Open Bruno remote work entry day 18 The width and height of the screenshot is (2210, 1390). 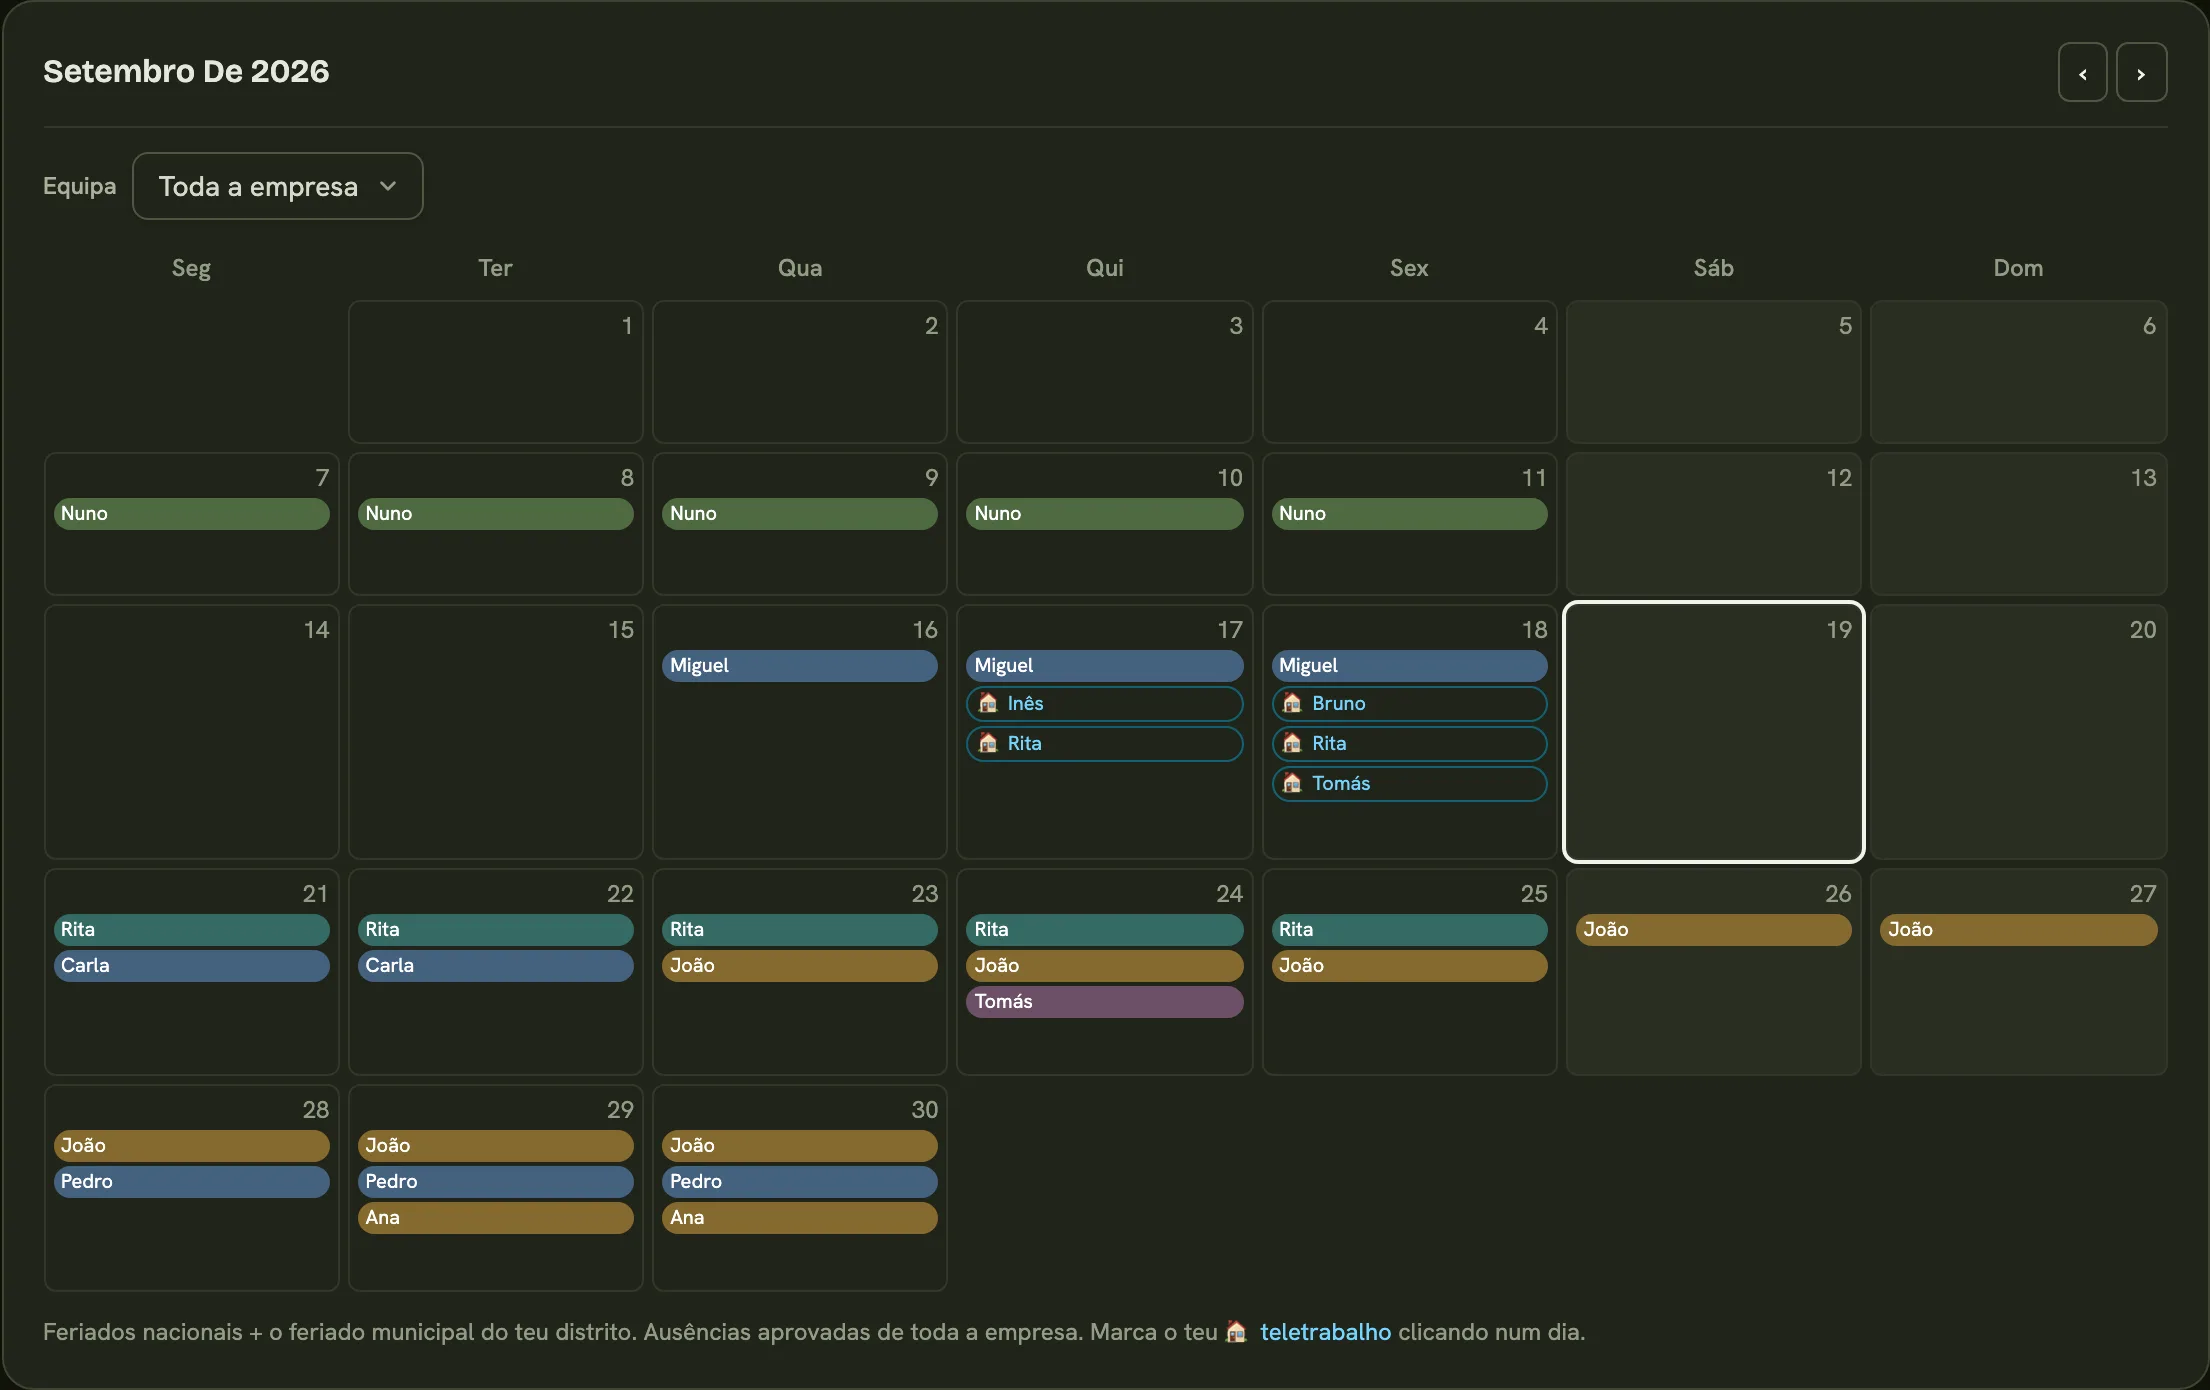[1409, 703]
